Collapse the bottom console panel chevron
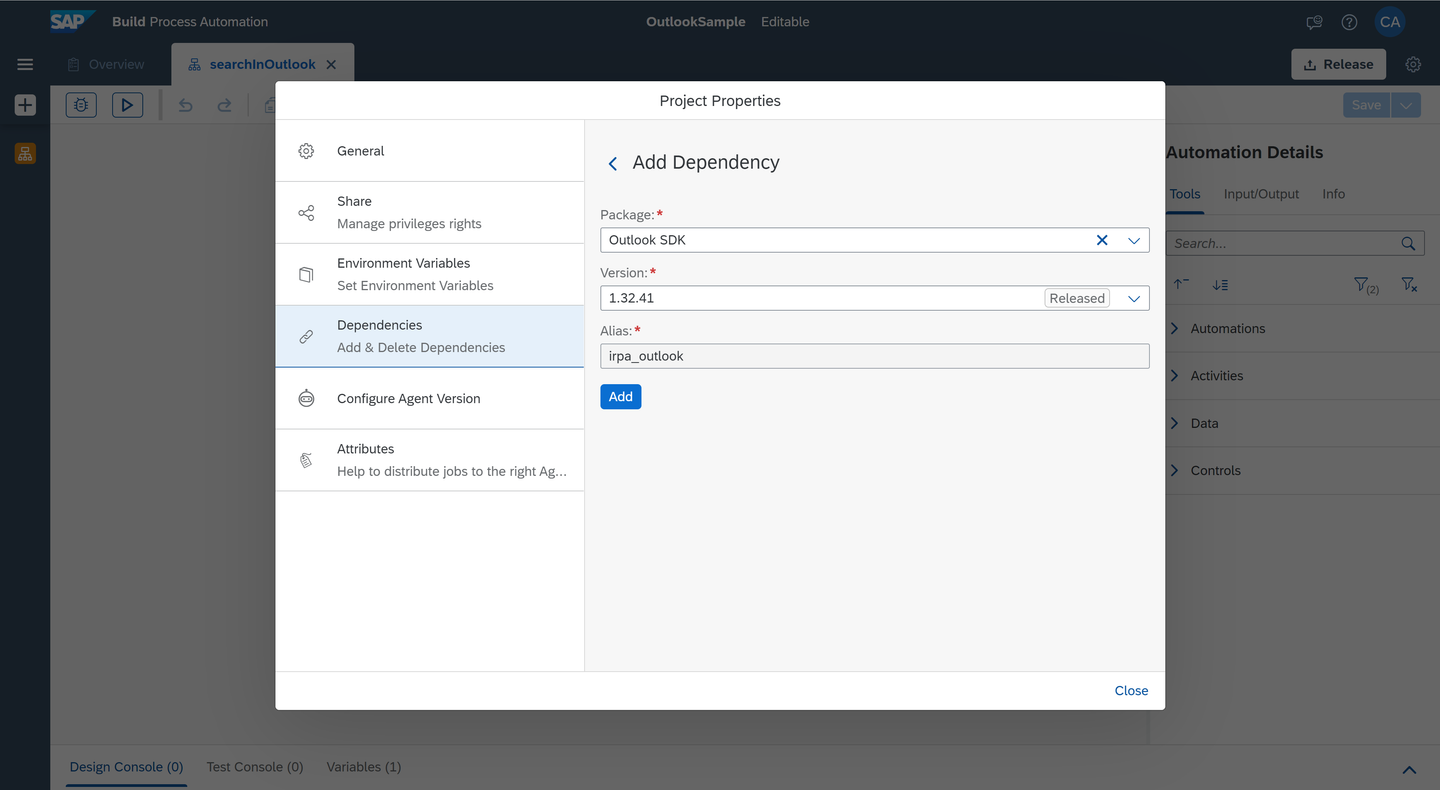Screen dimensions: 1440x790 [1409, 769]
